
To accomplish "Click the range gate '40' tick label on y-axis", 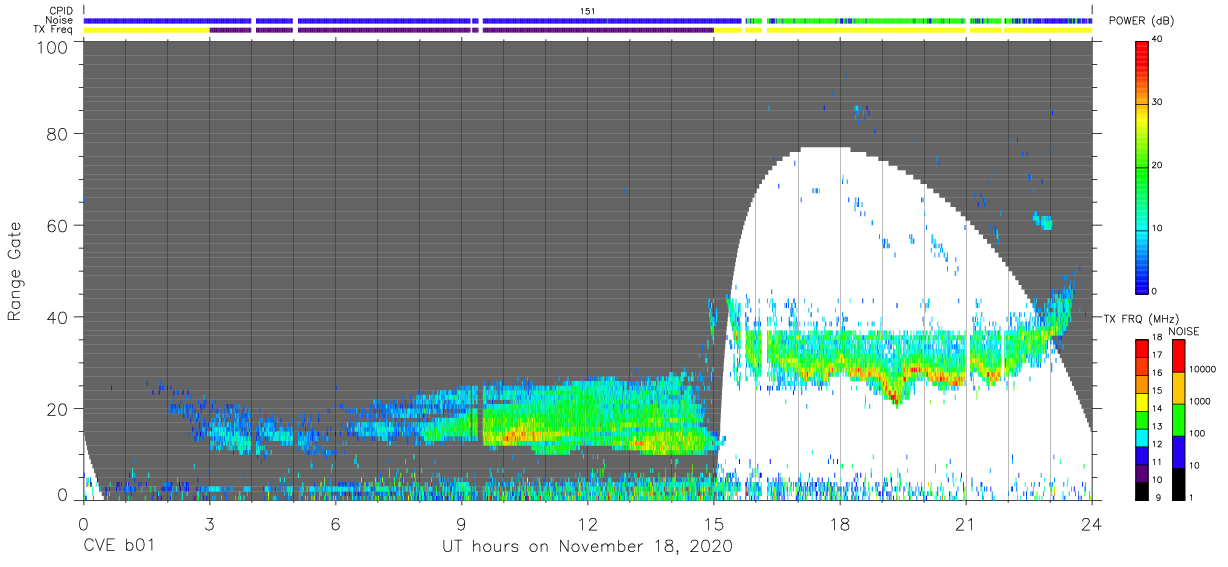I will coord(58,317).
